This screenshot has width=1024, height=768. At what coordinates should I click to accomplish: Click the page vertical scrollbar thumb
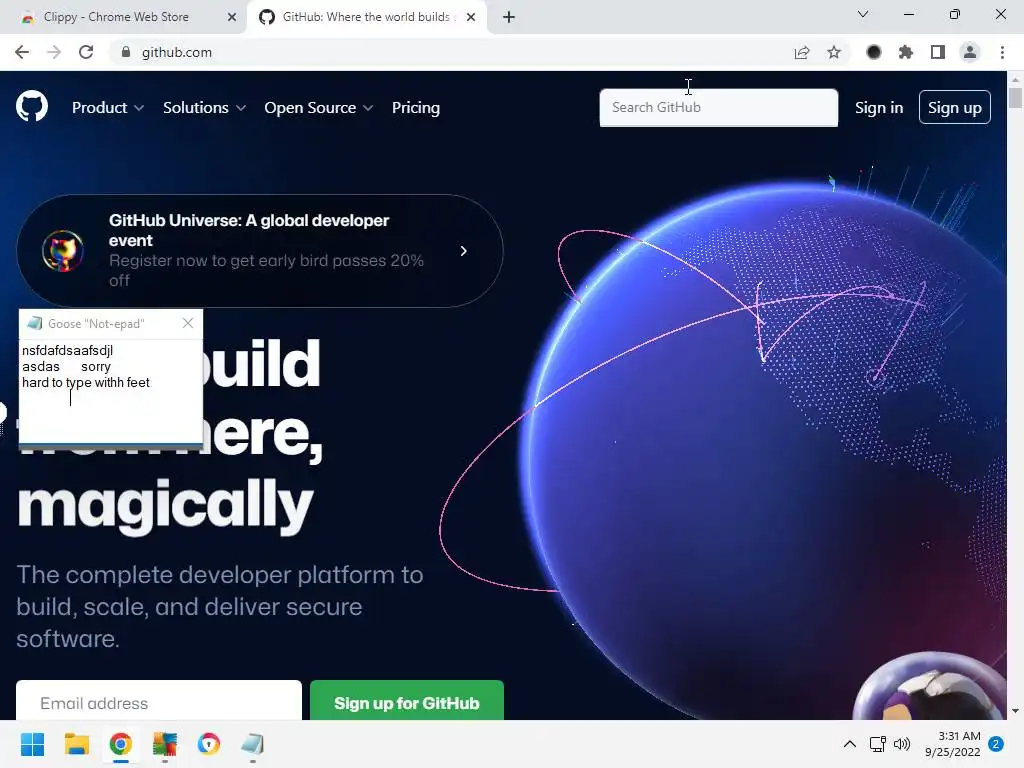coord(1015,97)
